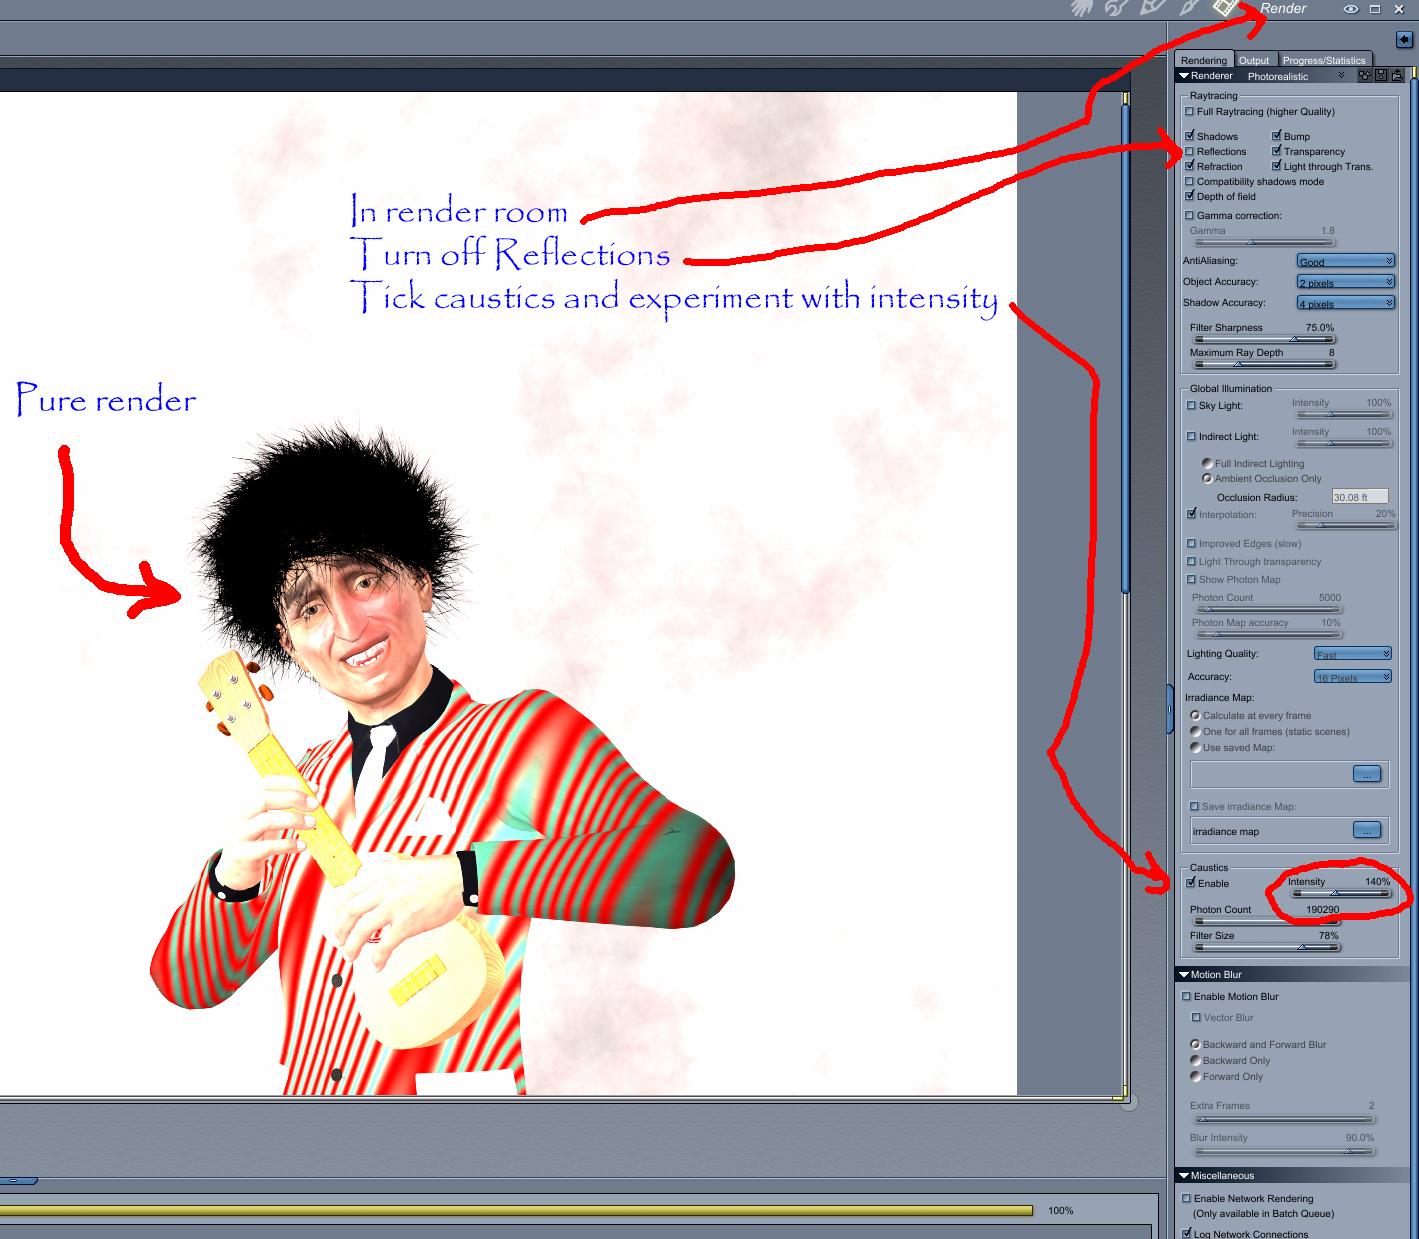This screenshot has width=1419, height=1239.
Task: Save render settings with disk icon
Action: tap(1381, 76)
